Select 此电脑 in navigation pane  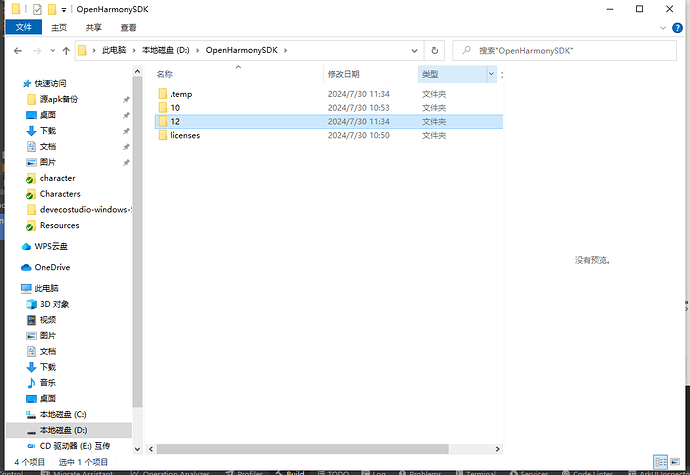pyautogui.click(x=46, y=288)
